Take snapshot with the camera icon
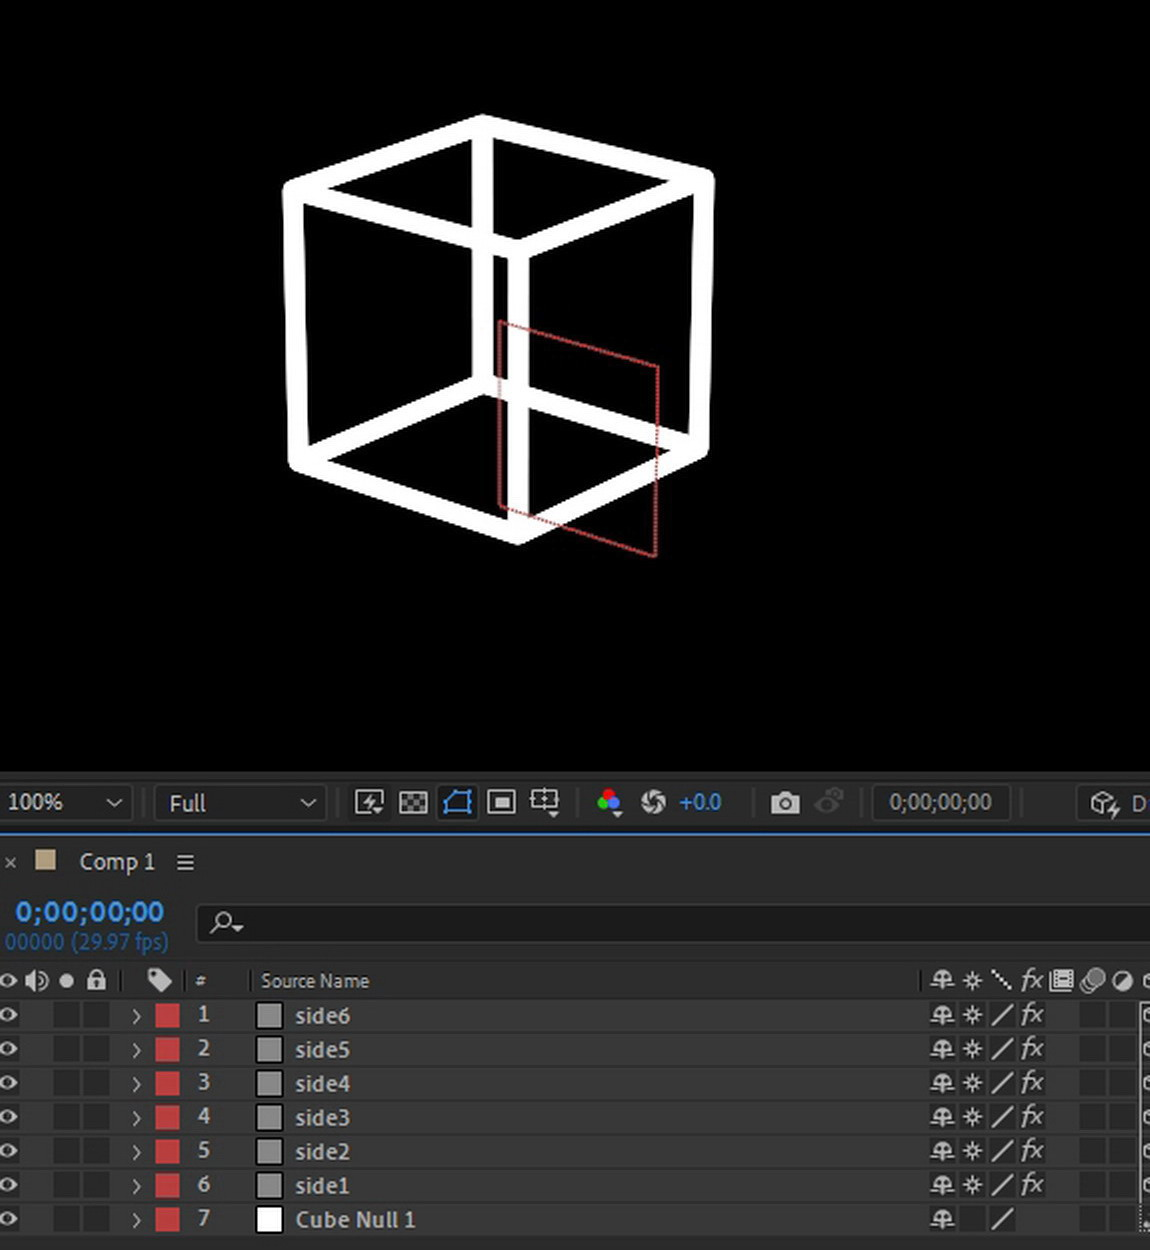Image resolution: width=1150 pixels, height=1250 pixels. coord(785,802)
